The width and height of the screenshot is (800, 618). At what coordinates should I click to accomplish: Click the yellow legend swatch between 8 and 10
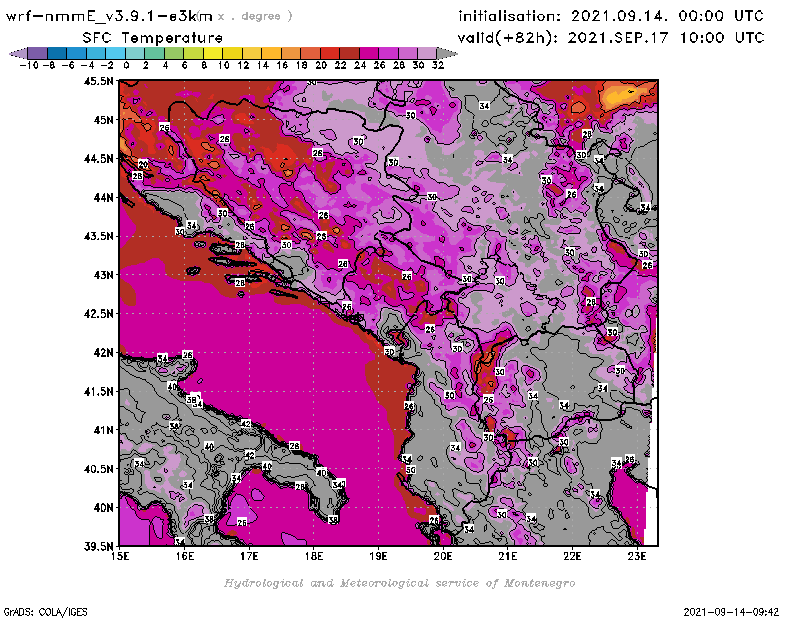click(213, 53)
